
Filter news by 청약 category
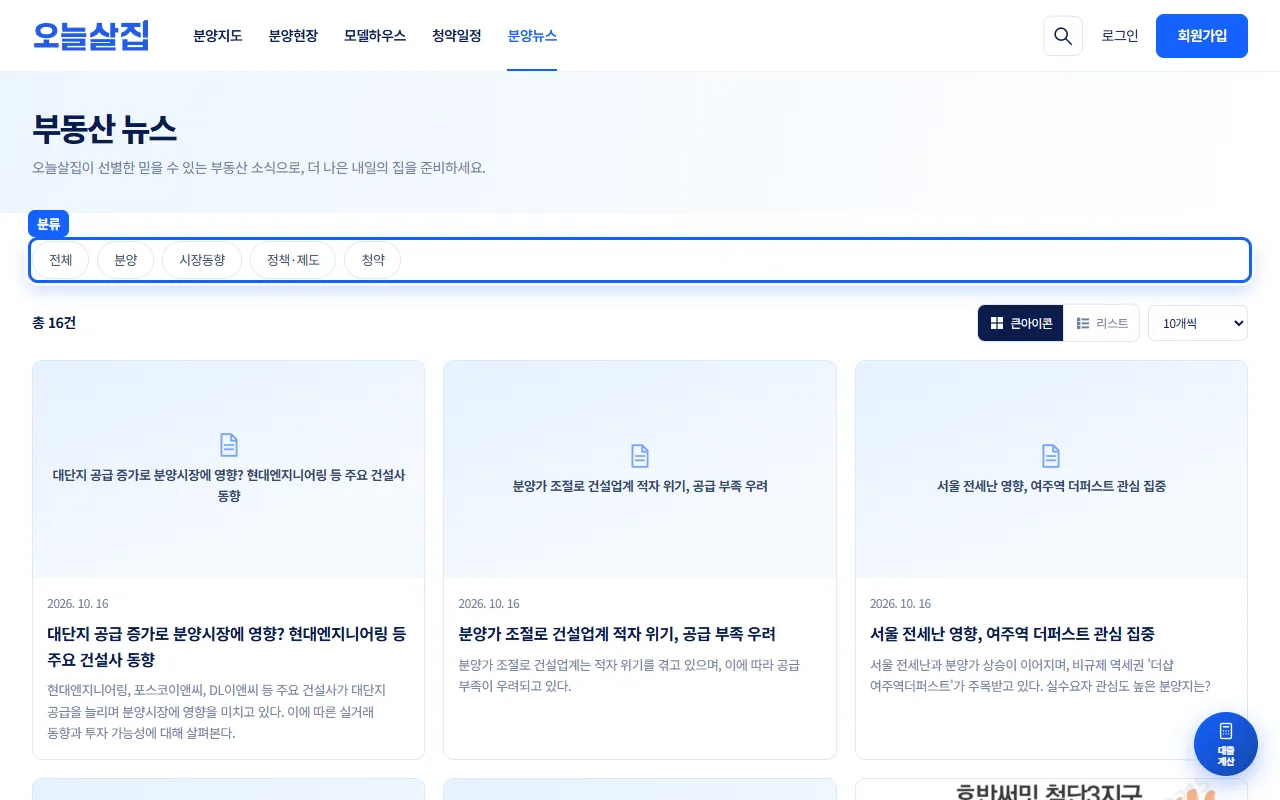pos(373,260)
